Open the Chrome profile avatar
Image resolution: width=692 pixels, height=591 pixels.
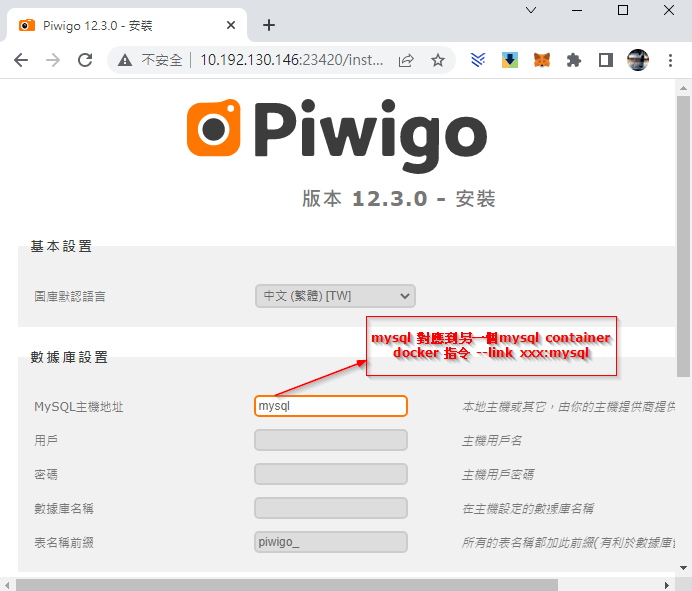point(638,60)
